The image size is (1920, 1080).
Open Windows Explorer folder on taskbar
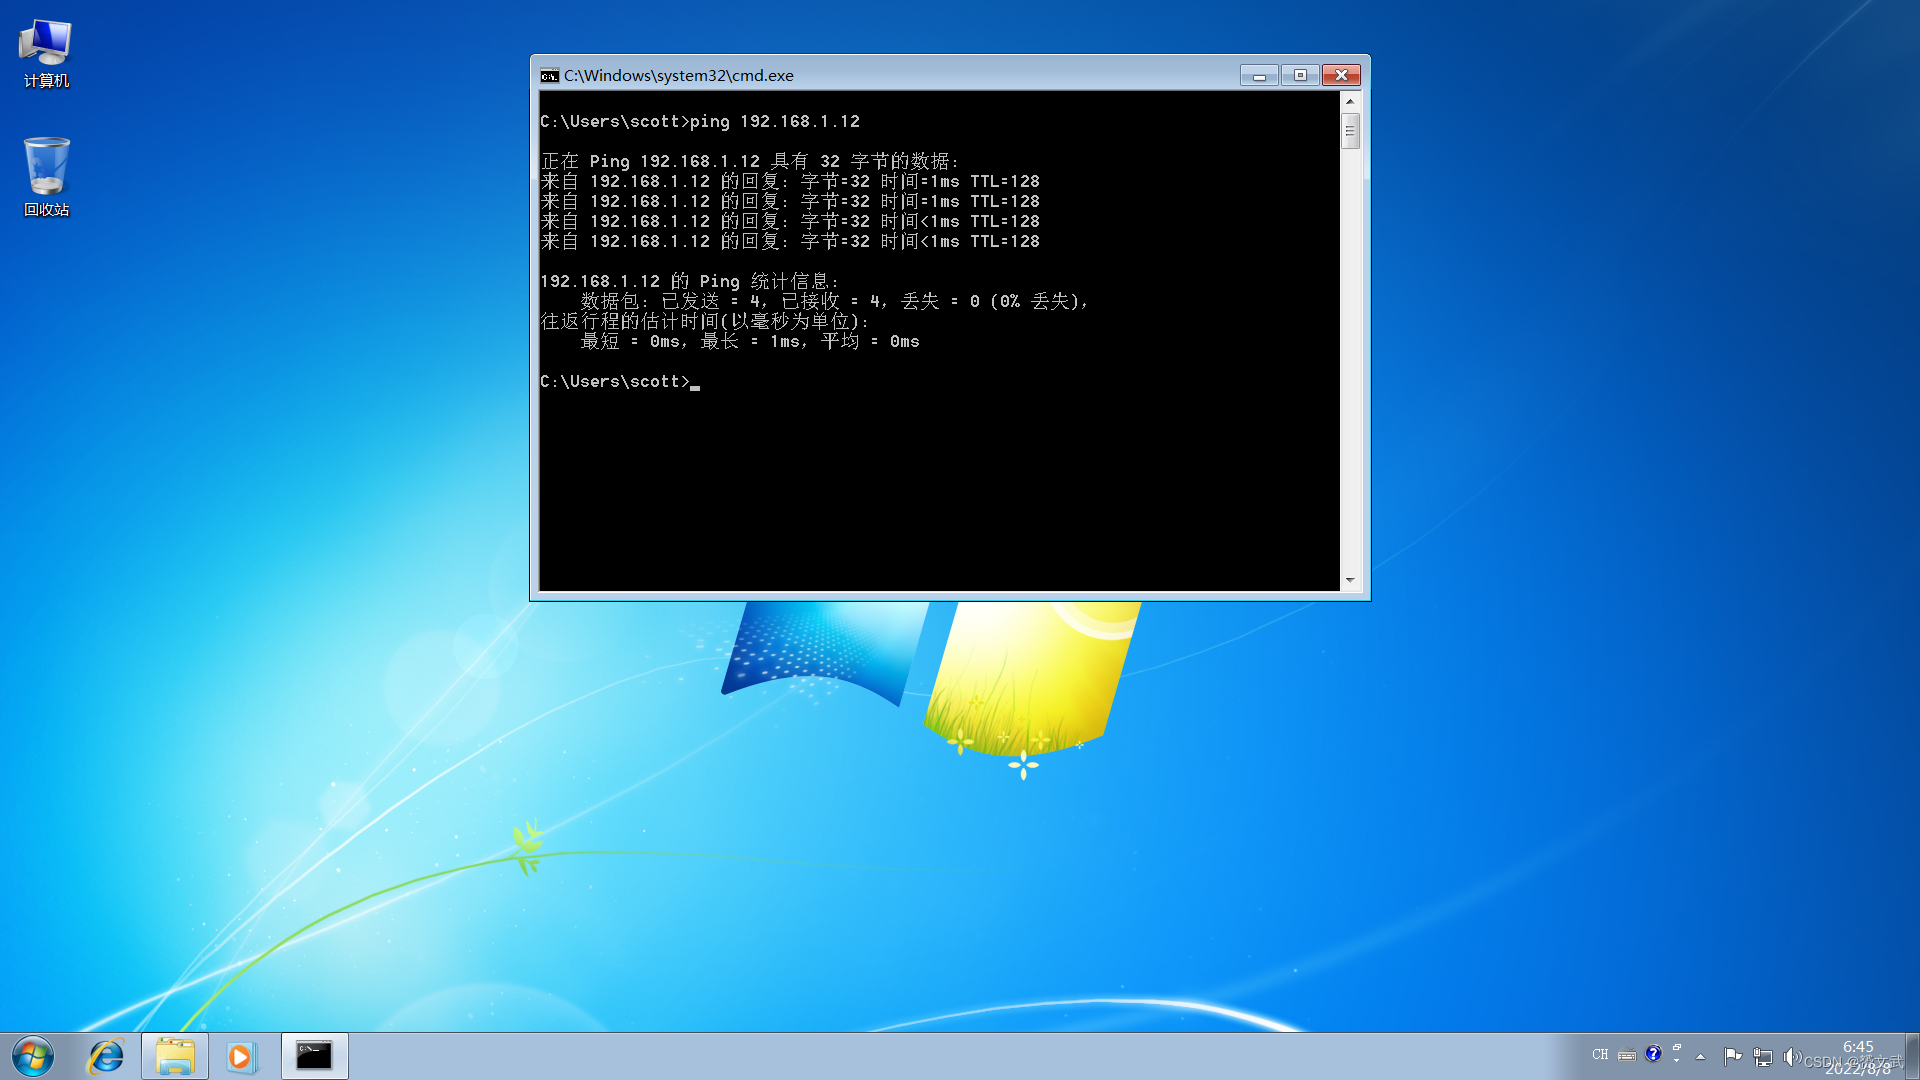(x=175, y=1056)
